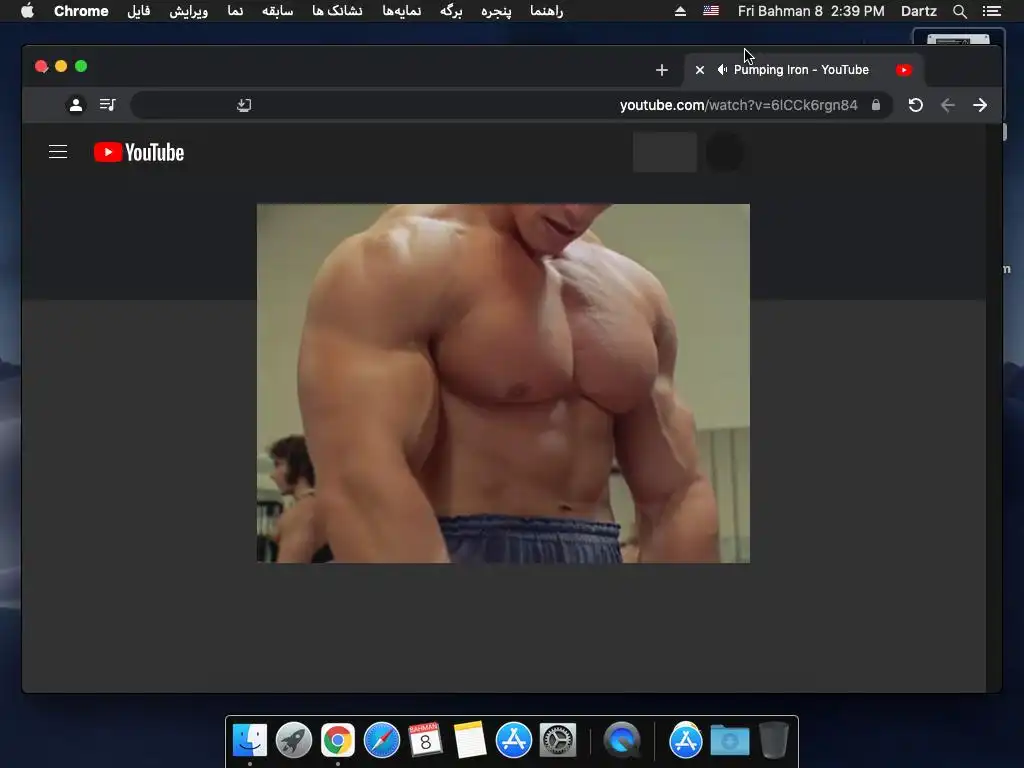Click the YouTube logo home link
The height and width of the screenshot is (768, 1024).
pyautogui.click(x=139, y=152)
